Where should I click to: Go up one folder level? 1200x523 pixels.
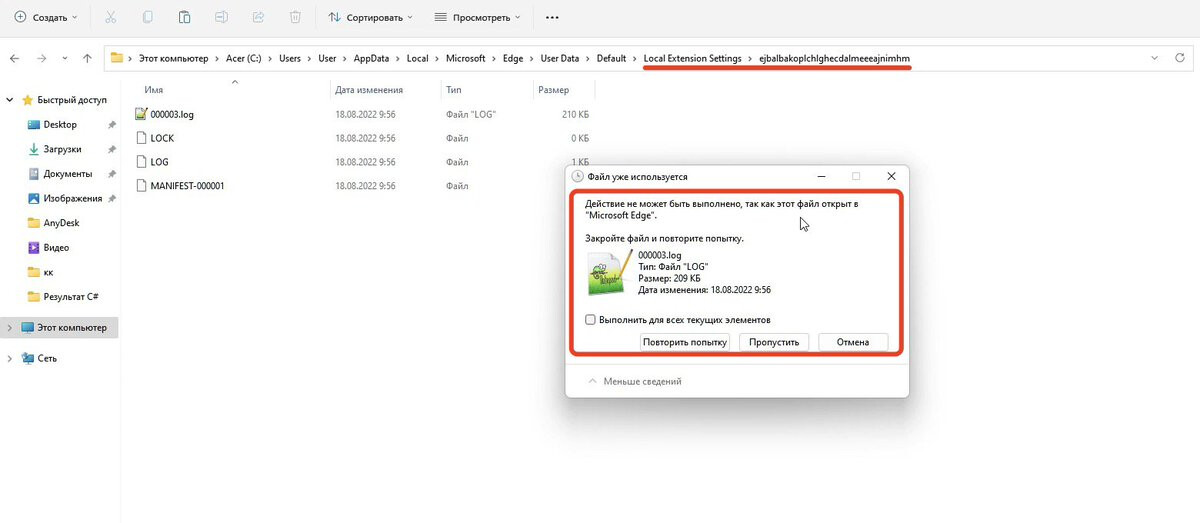(x=87, y=59)
